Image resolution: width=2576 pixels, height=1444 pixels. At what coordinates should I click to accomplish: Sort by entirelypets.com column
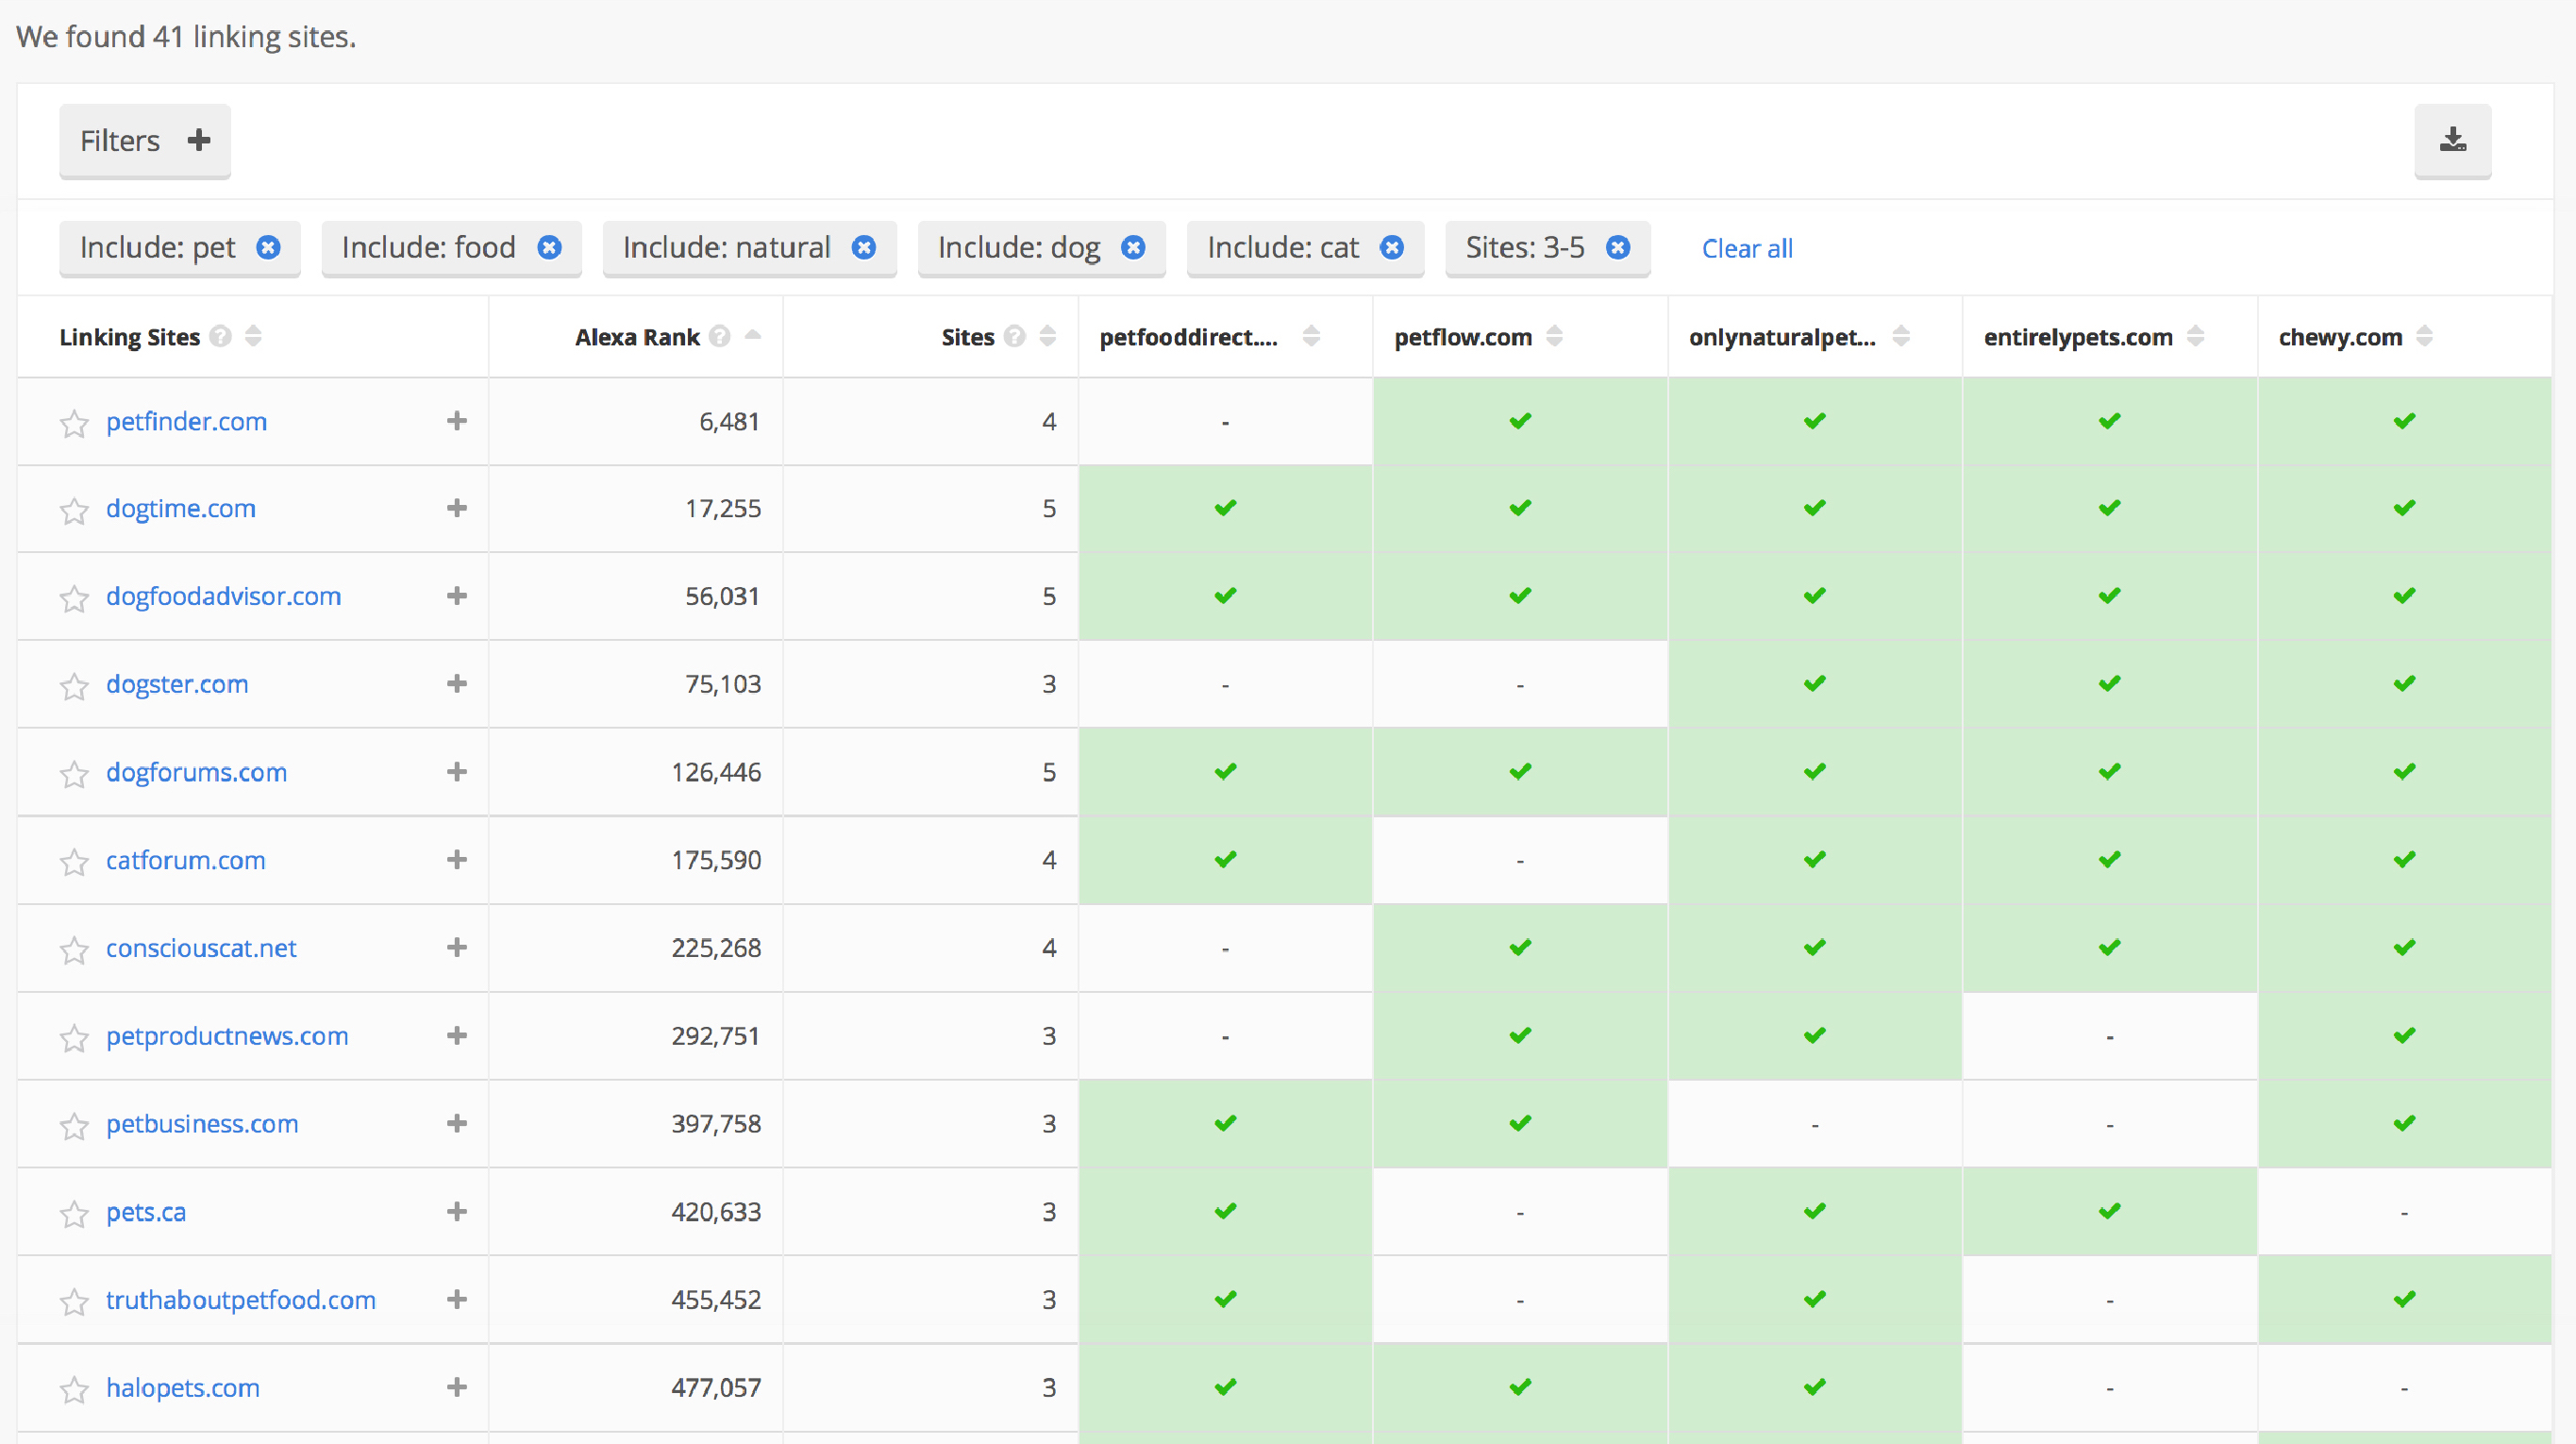(x=2195, y=336)
